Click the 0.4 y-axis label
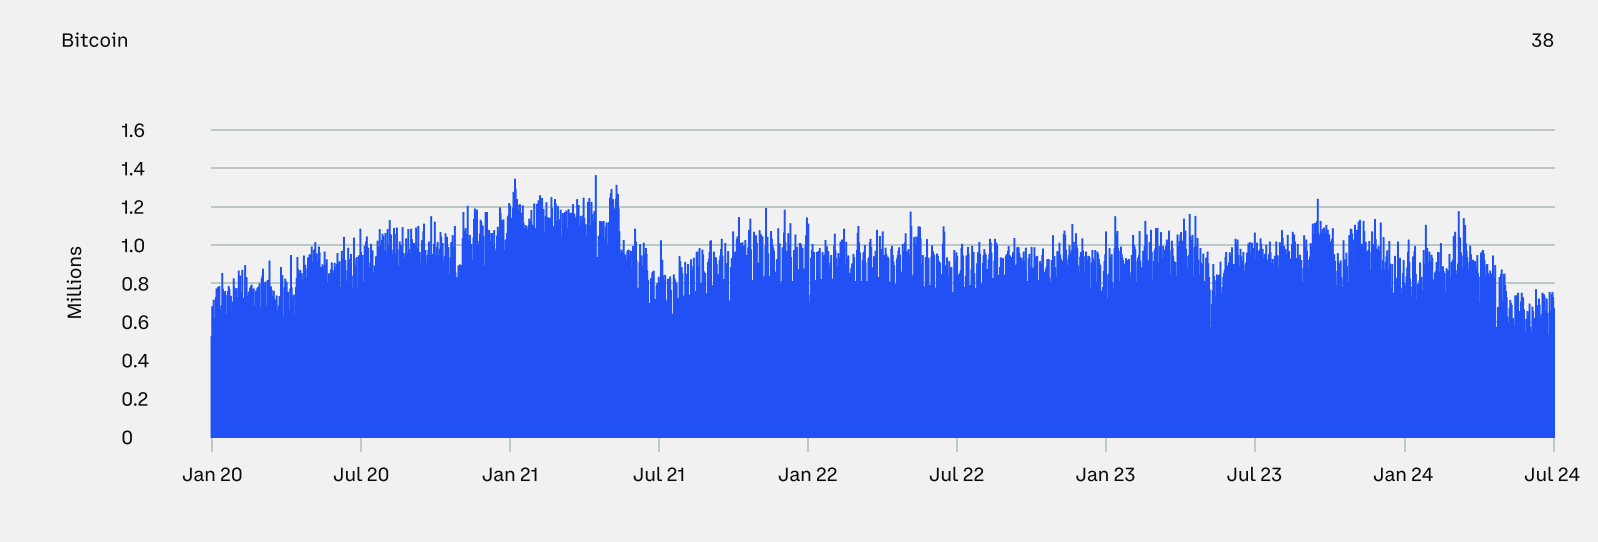 133,361
